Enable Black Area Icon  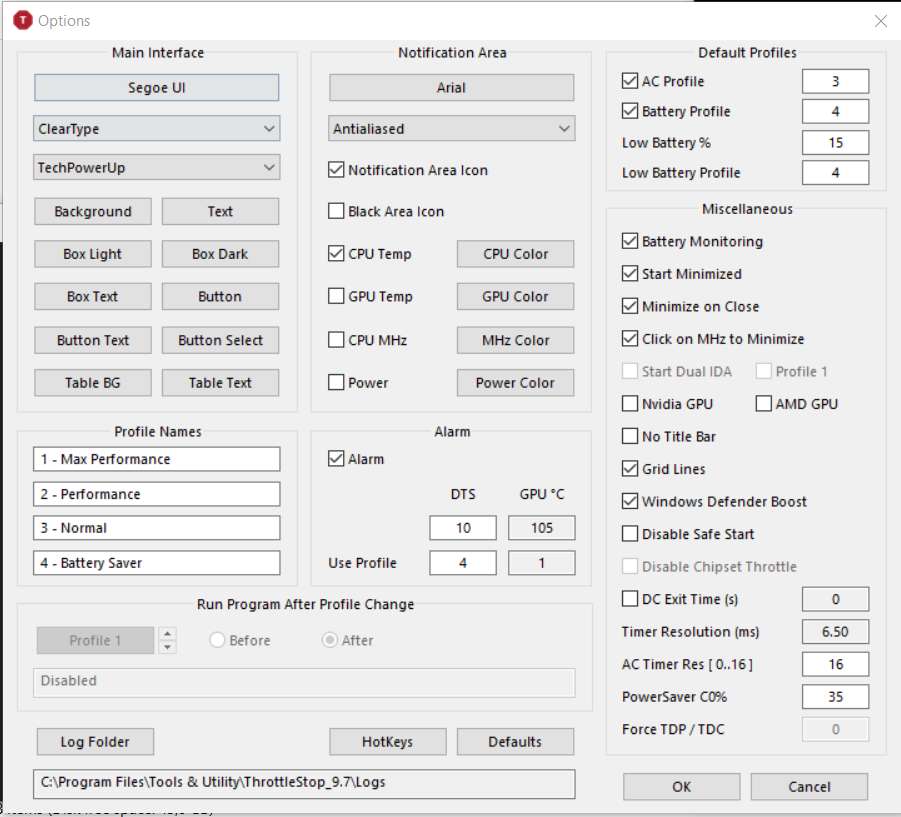[336, 211]
